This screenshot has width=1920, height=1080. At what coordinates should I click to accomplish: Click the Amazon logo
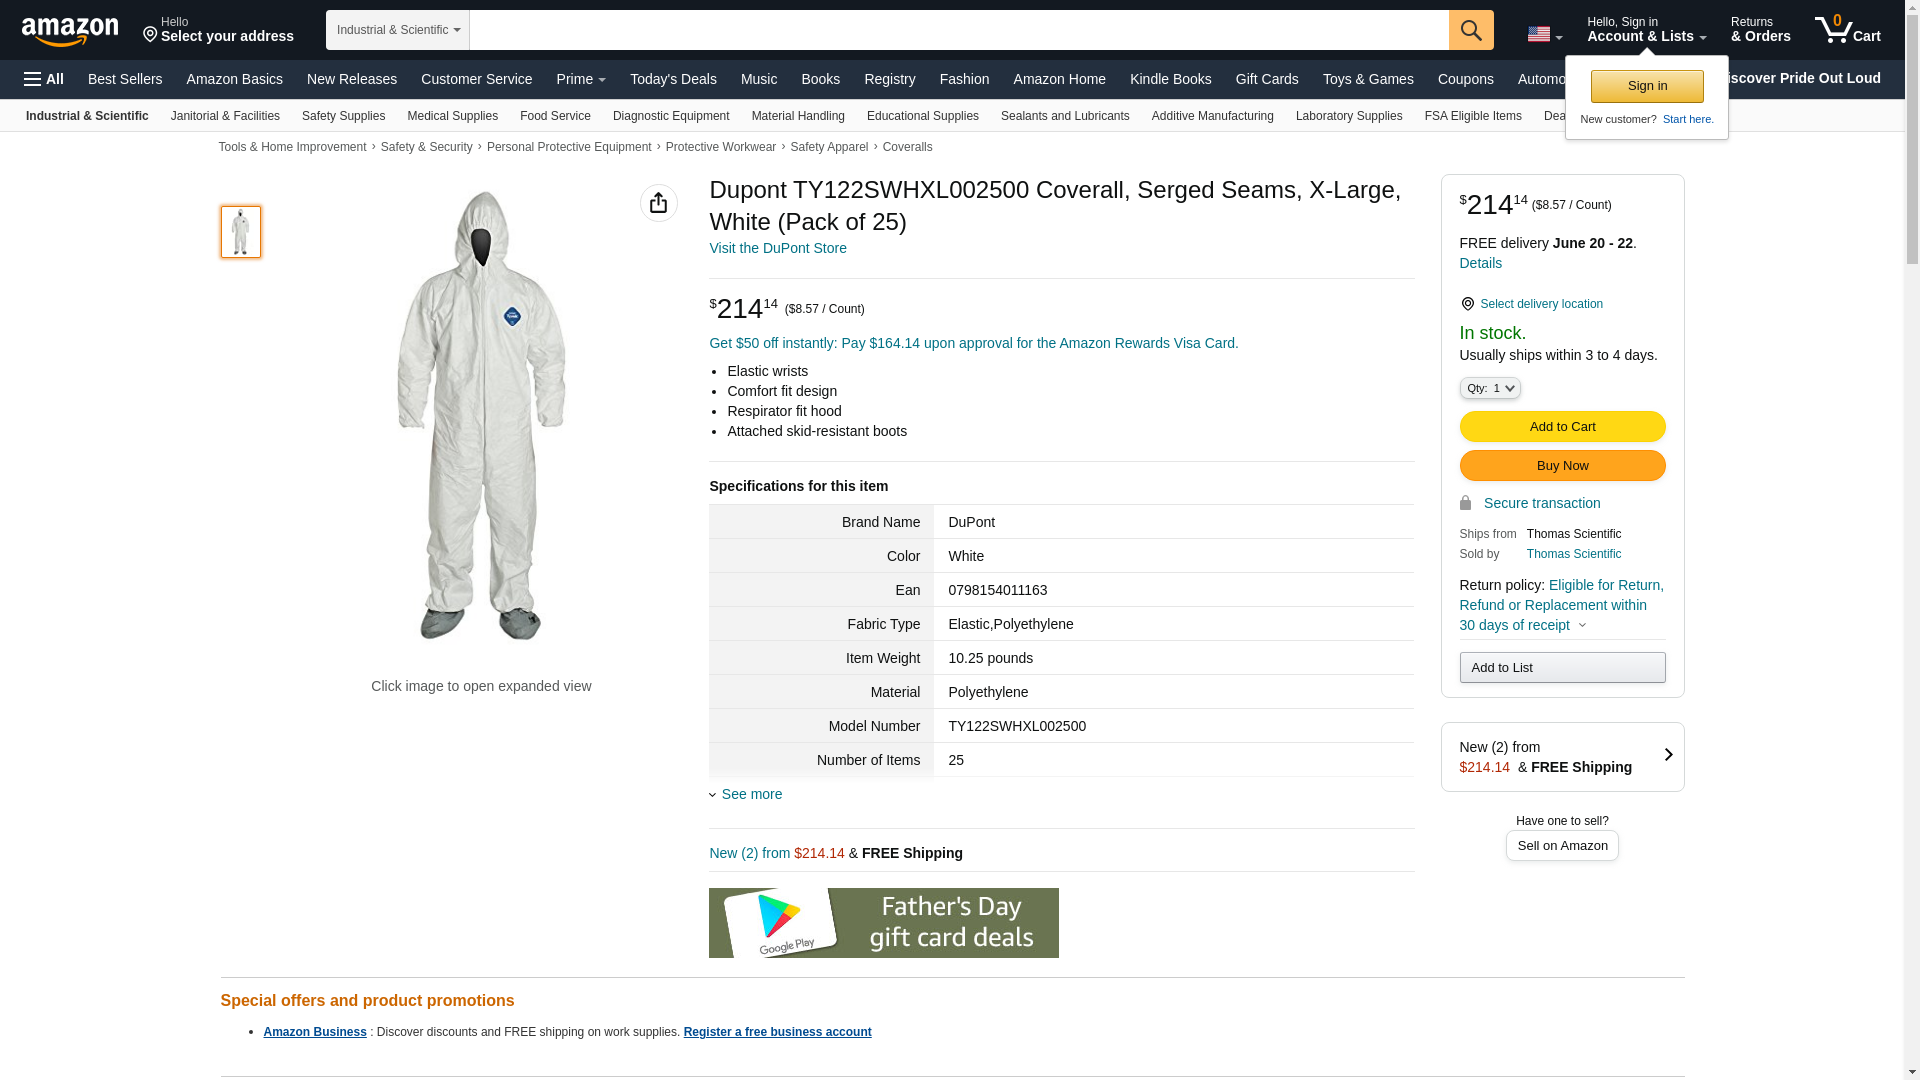coord(70,31)
